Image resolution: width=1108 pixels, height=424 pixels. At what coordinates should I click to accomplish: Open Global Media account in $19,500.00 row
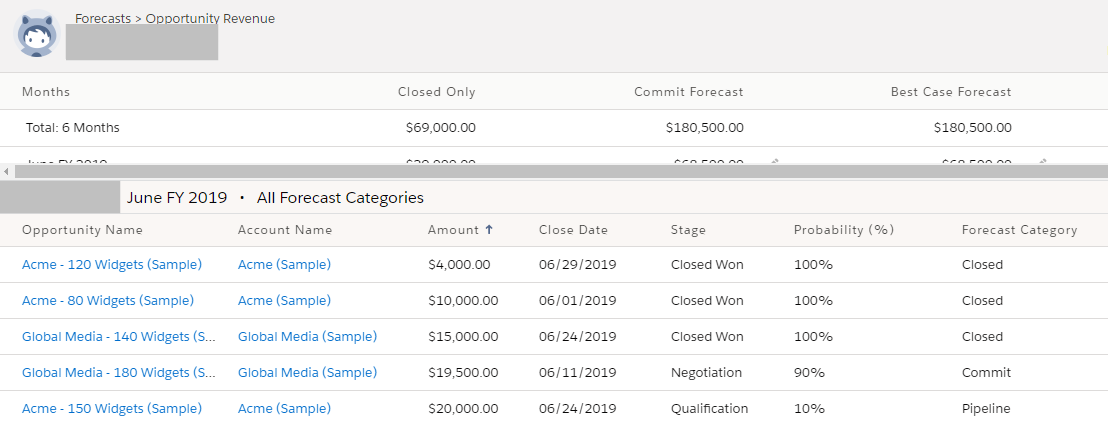(307, 372)
